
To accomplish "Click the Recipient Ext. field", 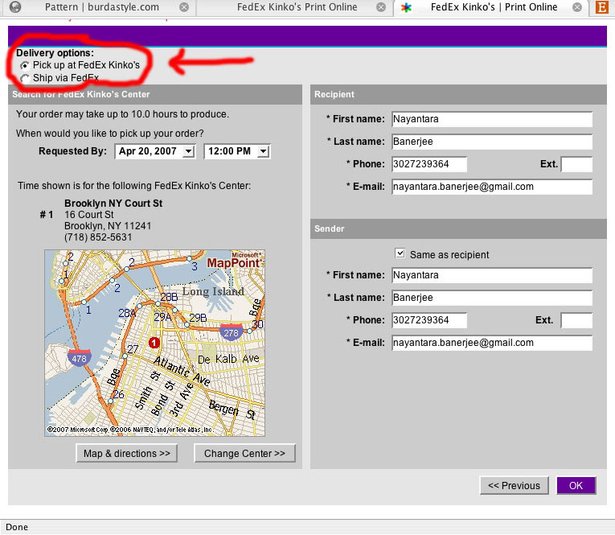I will click(577, 164).
